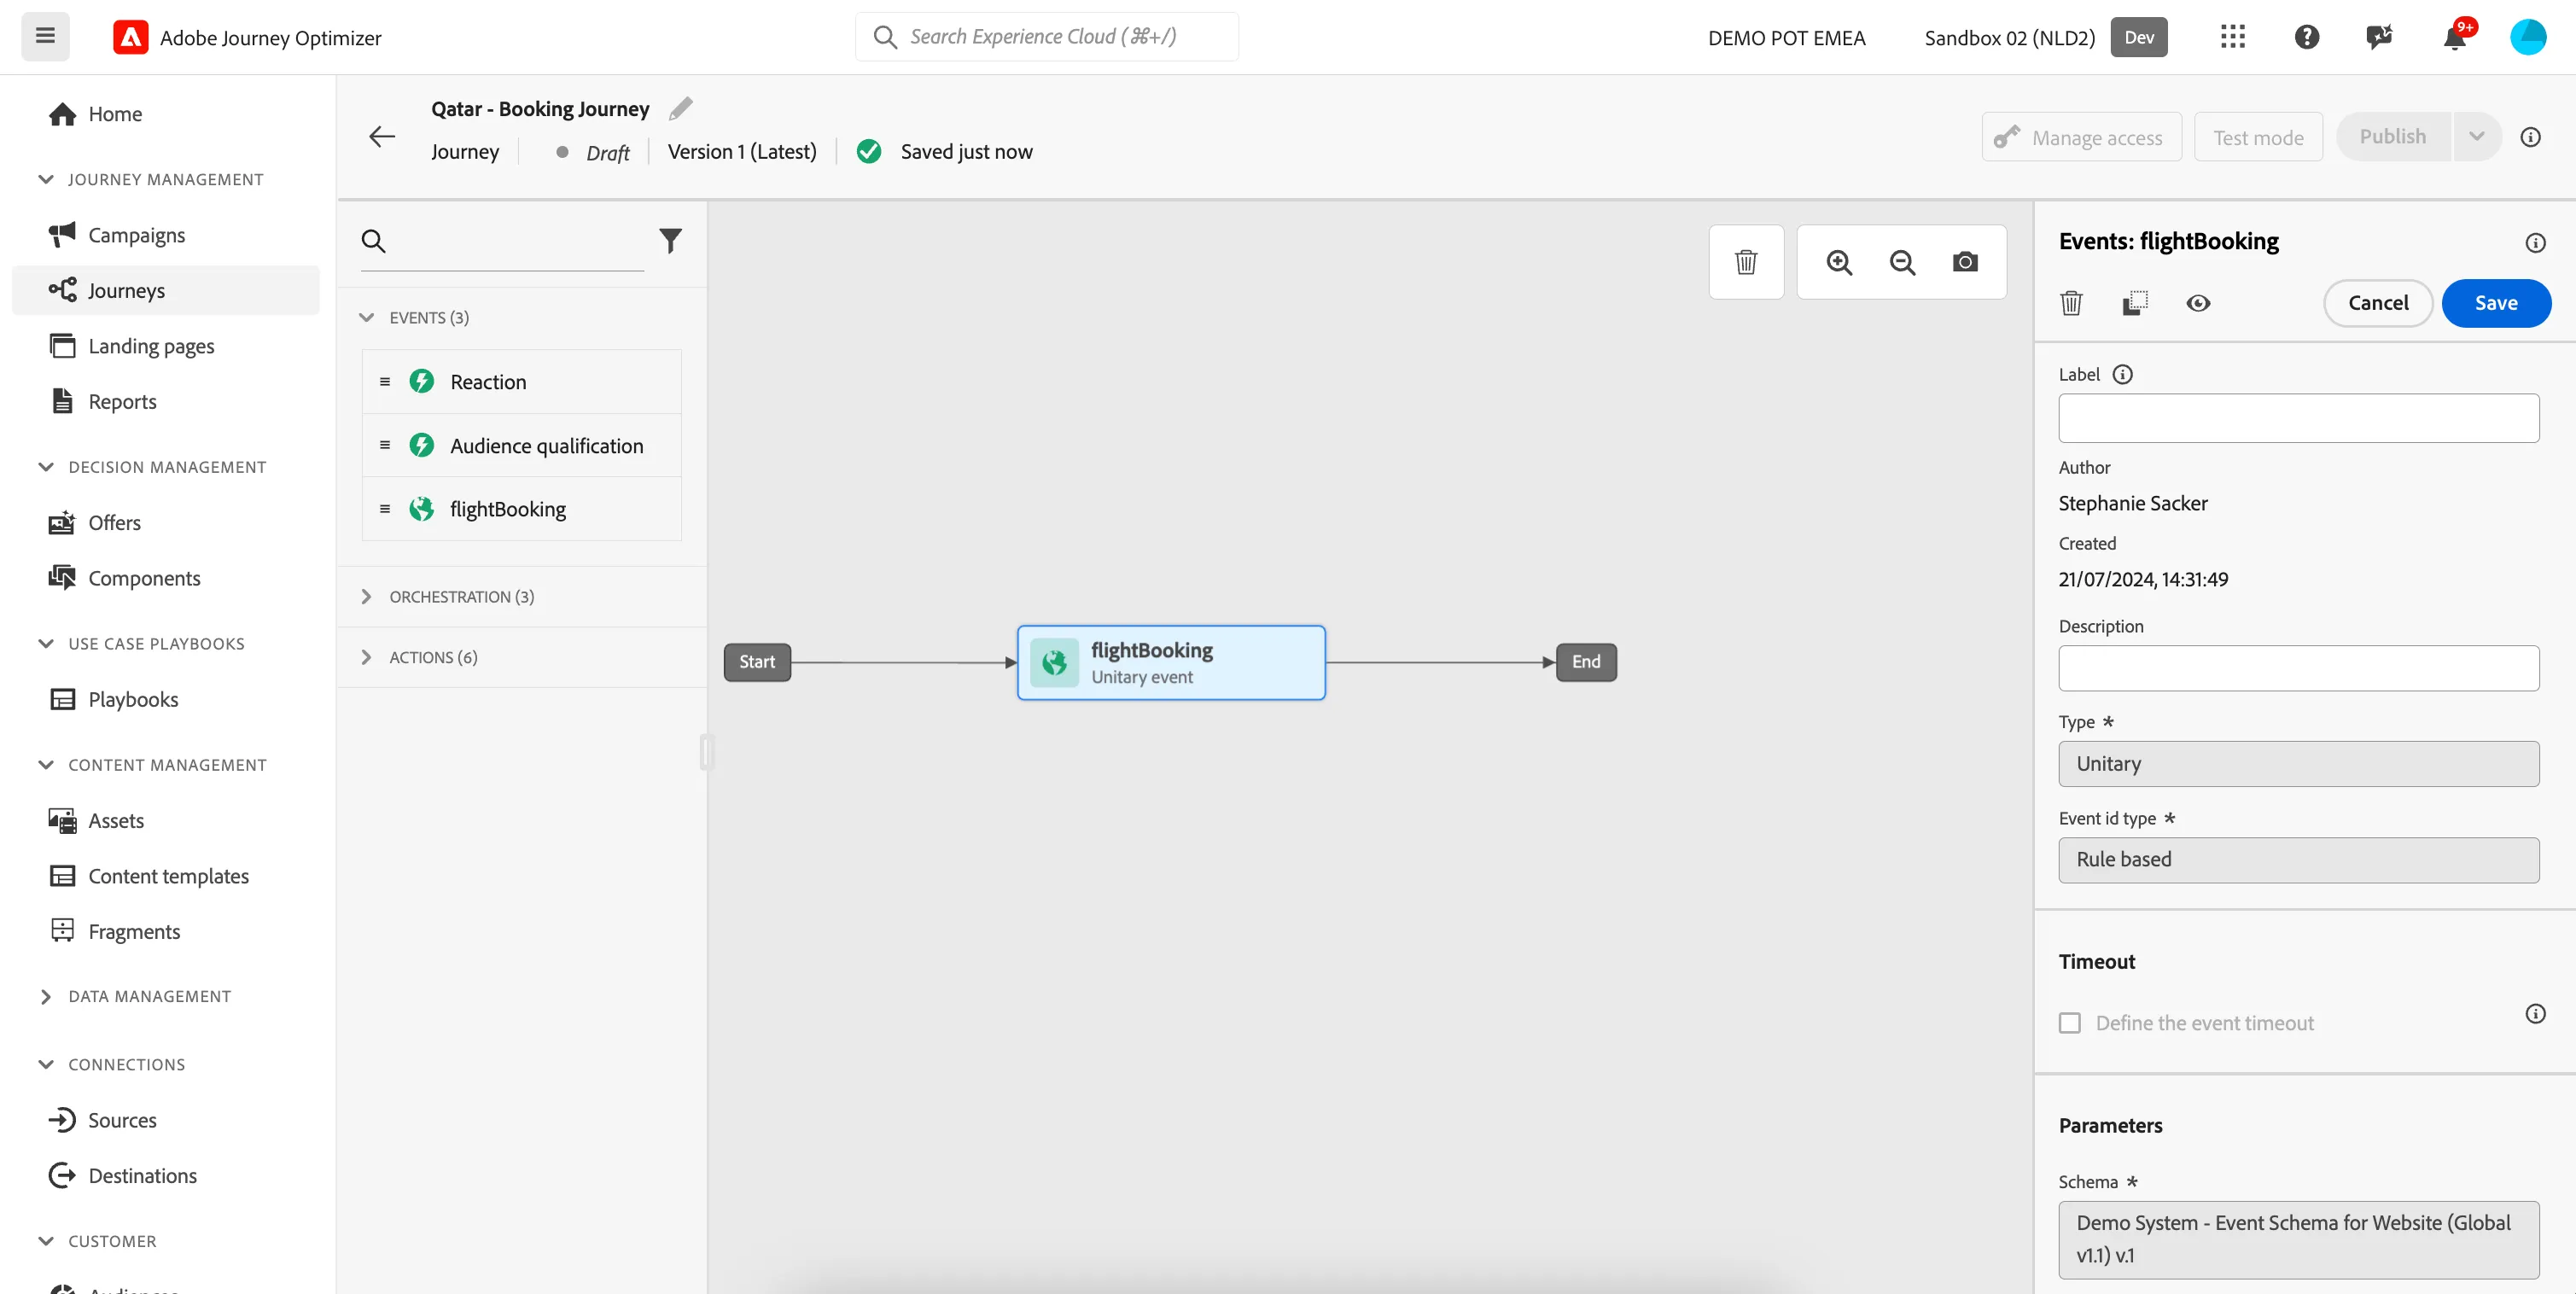
Task: Zoom out on the journey canvas
Action: coord(1902,262)
